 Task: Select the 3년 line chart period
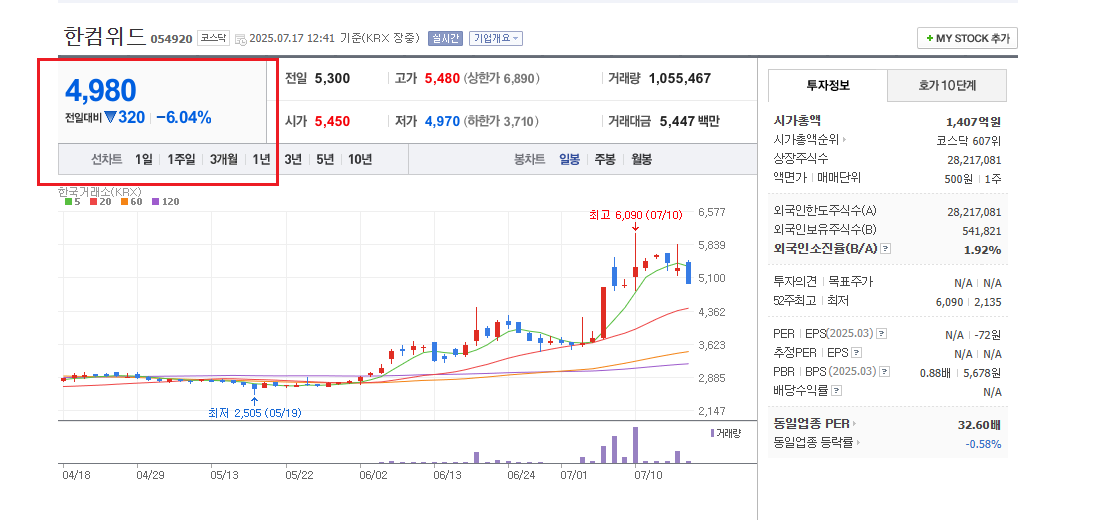[293, 160]
